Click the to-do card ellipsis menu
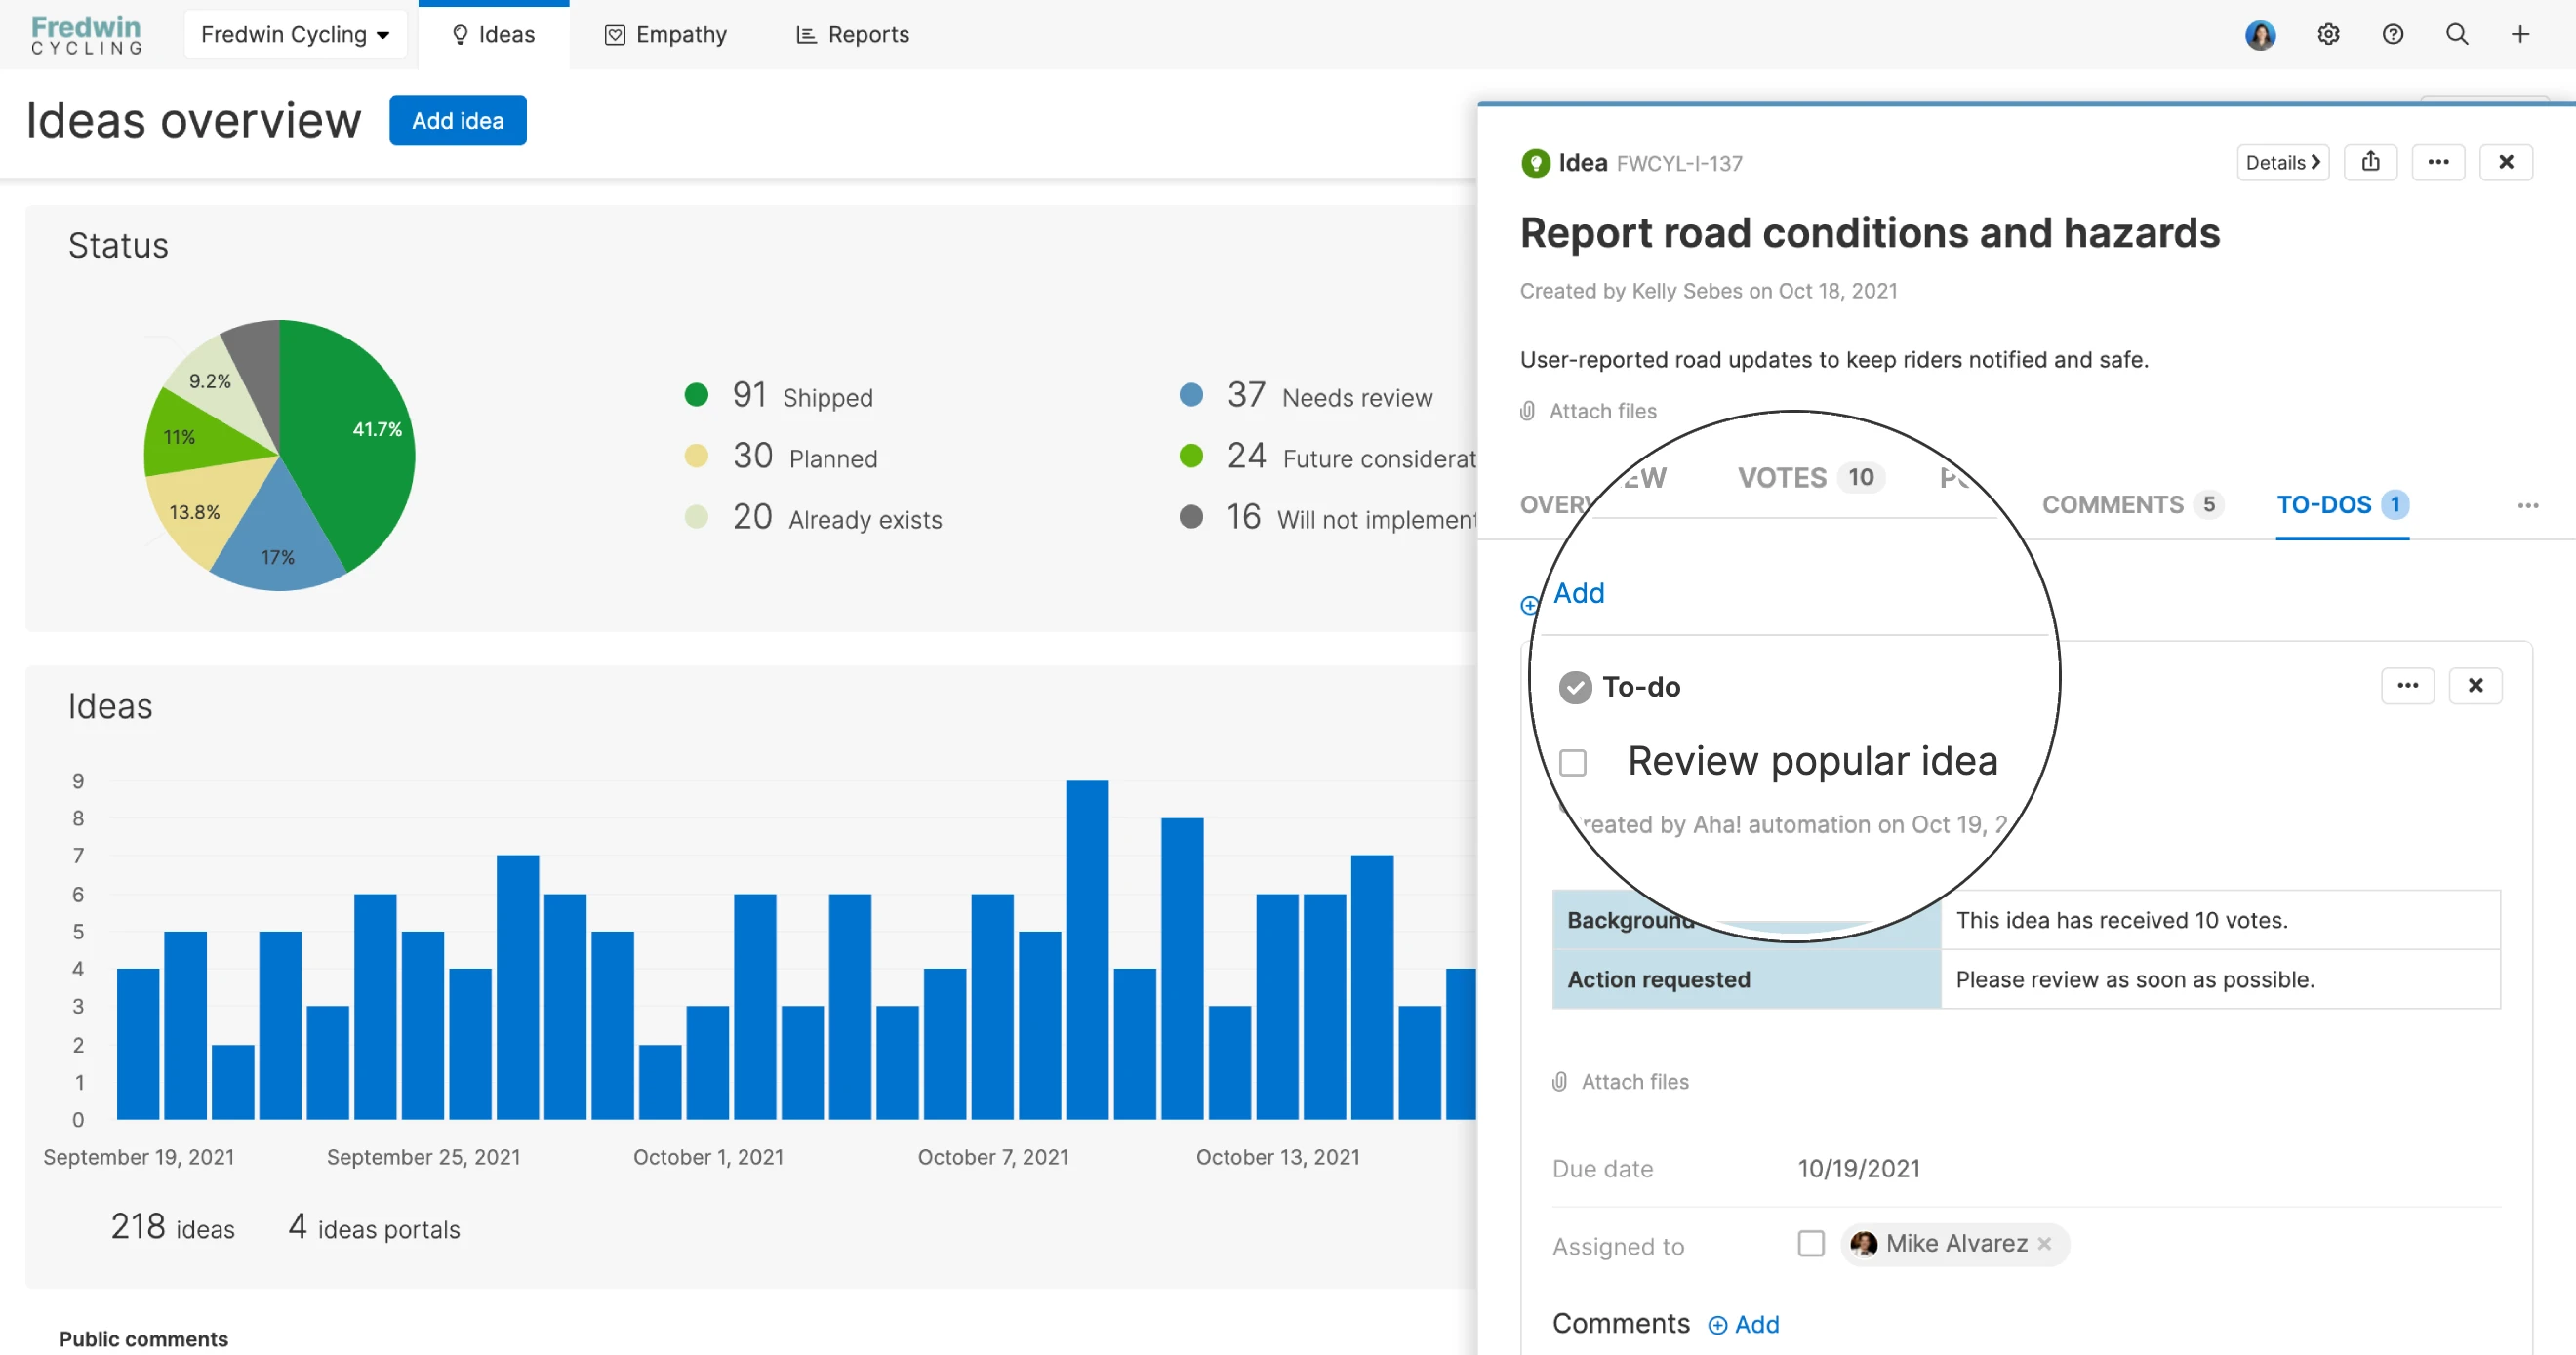Image resolution: width=2576 pixels, height=1355 pixels. coord(2407,685)
